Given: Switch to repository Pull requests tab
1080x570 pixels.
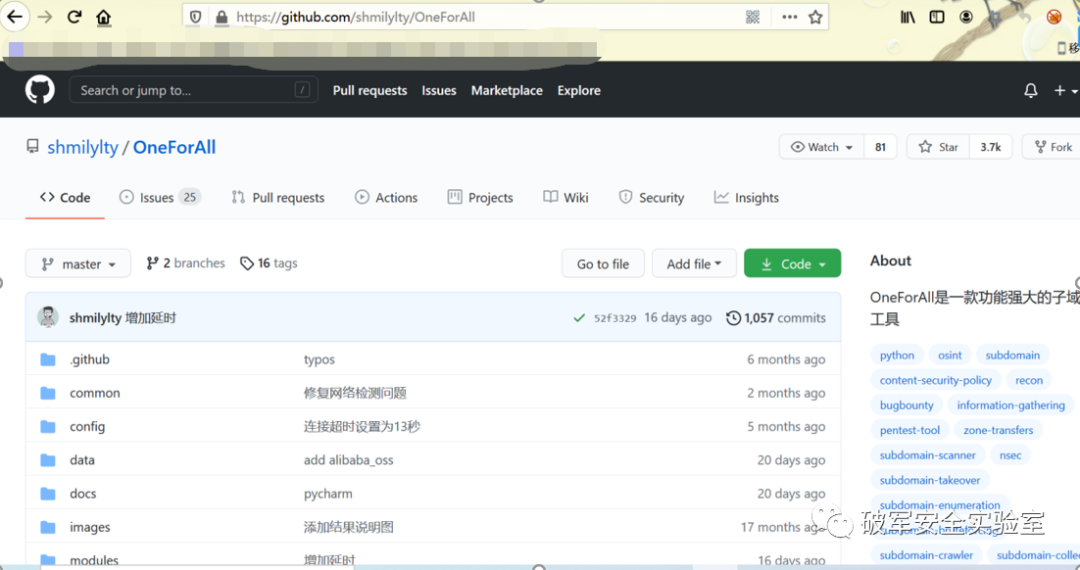Looking at the screenshot, I should [278, 198].
